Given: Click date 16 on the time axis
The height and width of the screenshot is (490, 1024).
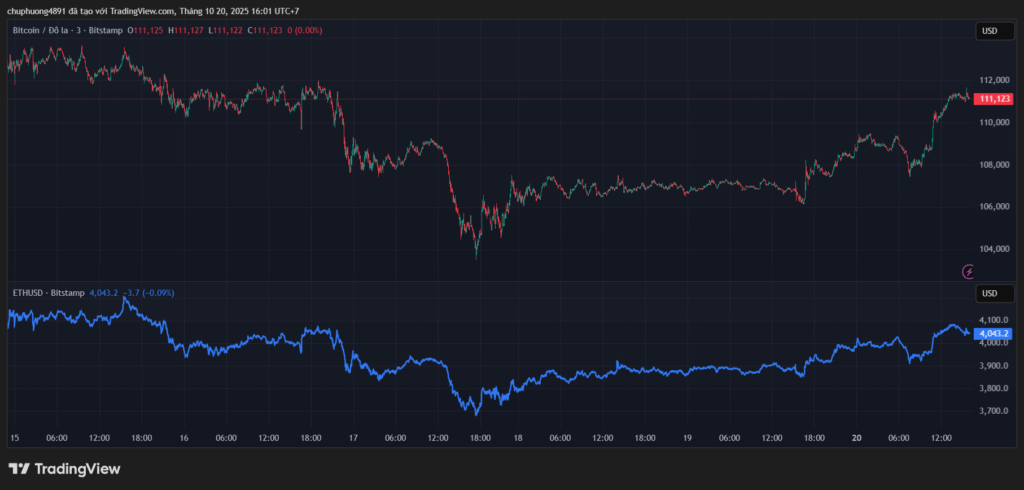Looking at the screenshot, I should [184, 438].
